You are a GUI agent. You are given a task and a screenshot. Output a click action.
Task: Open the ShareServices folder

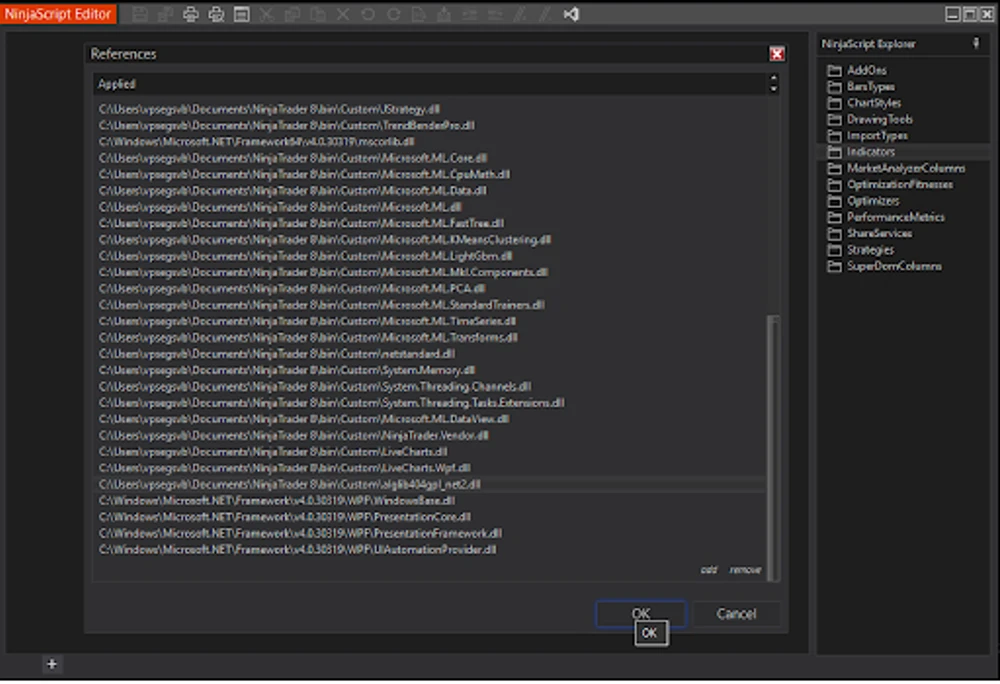870,233
